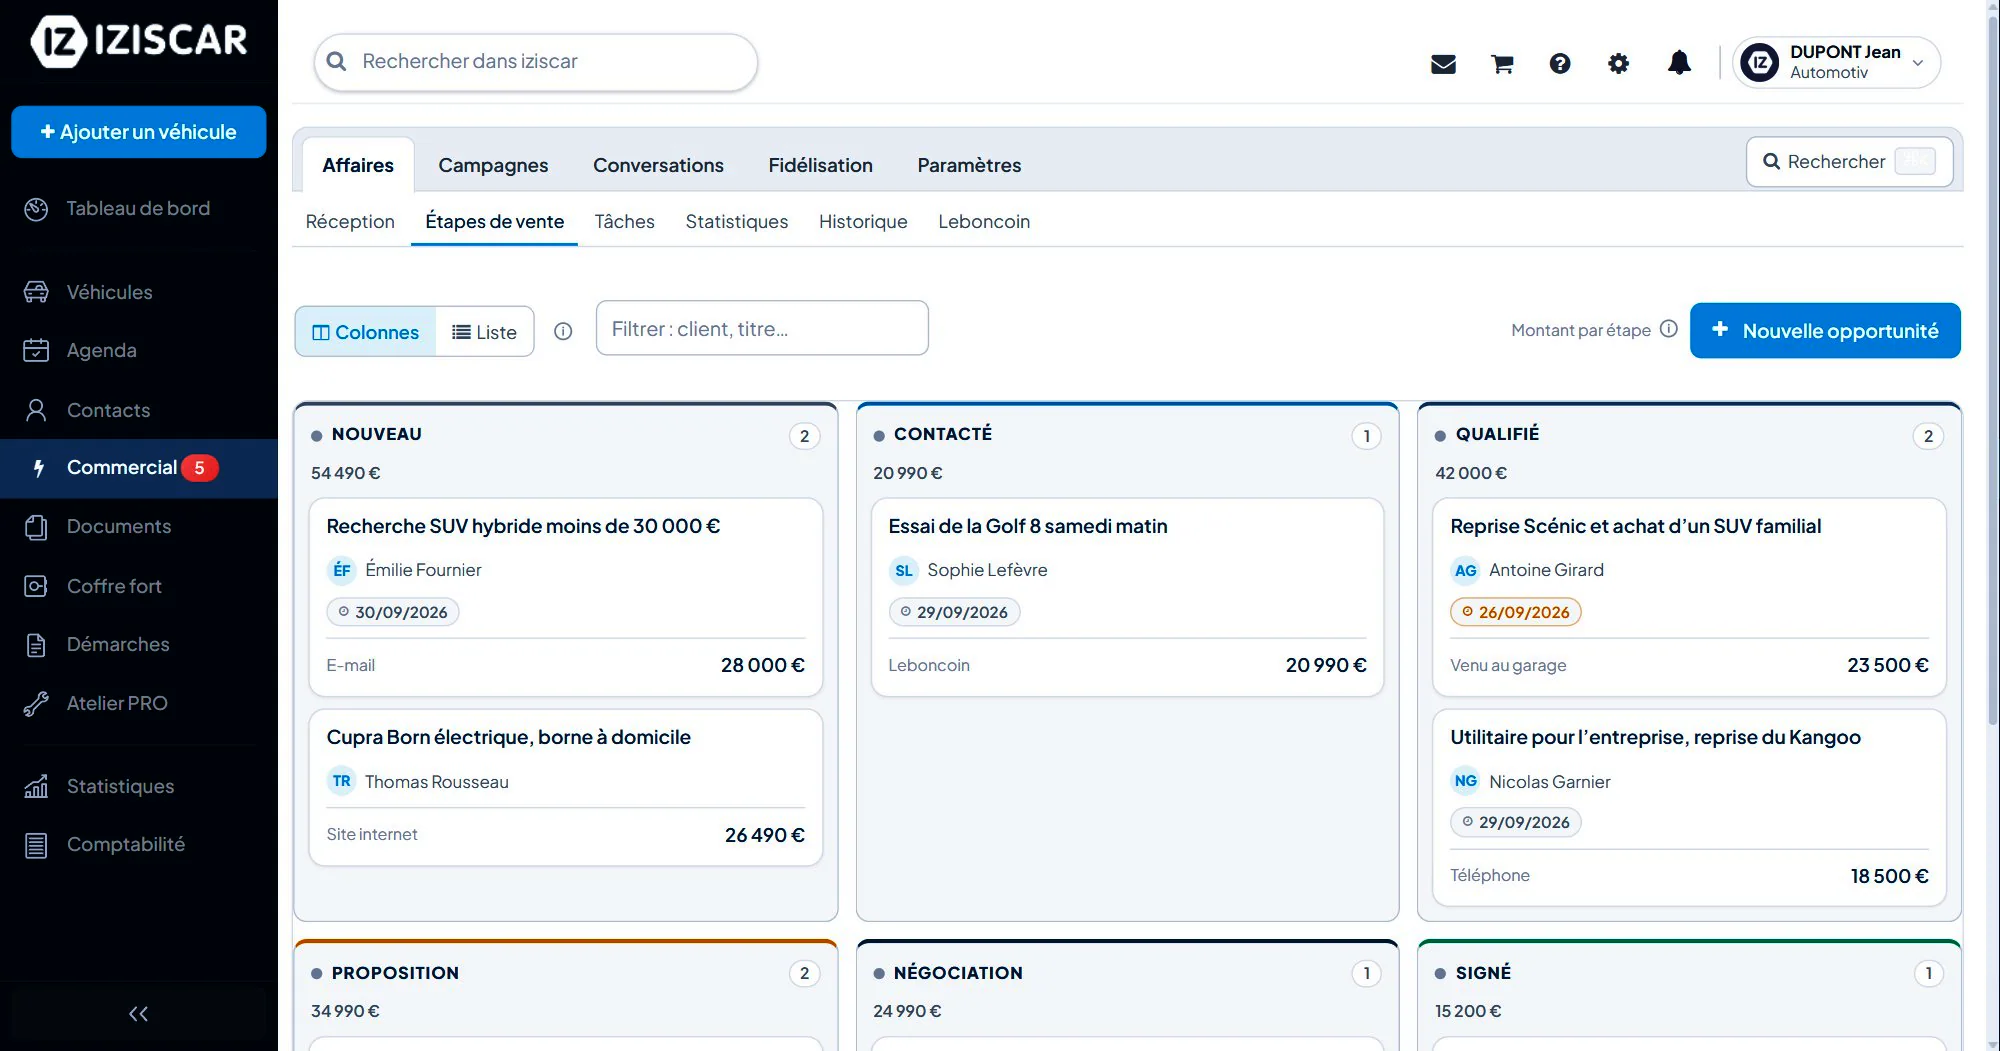Collapse the sidebar with double chevron

139,1014
